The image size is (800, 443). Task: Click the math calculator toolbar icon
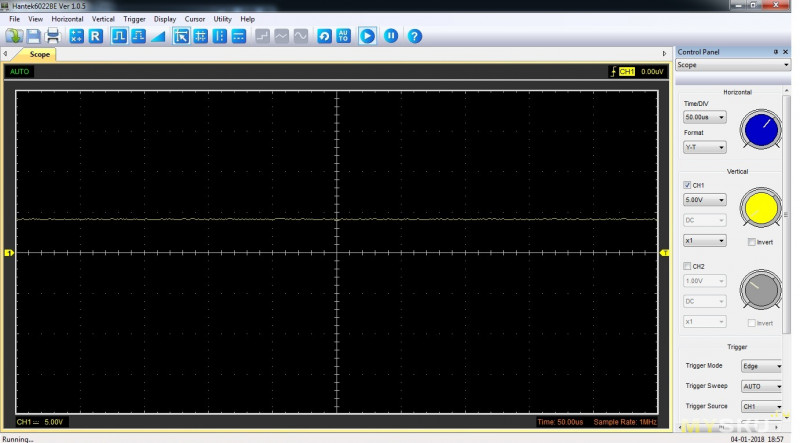pos(77,36)
